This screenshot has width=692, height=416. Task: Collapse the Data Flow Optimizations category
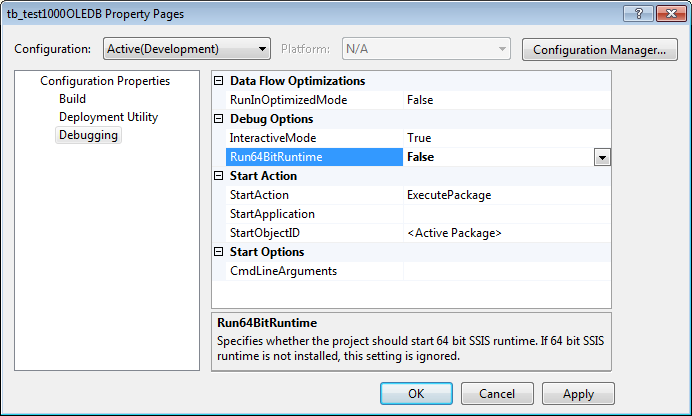tap(220, 81)
